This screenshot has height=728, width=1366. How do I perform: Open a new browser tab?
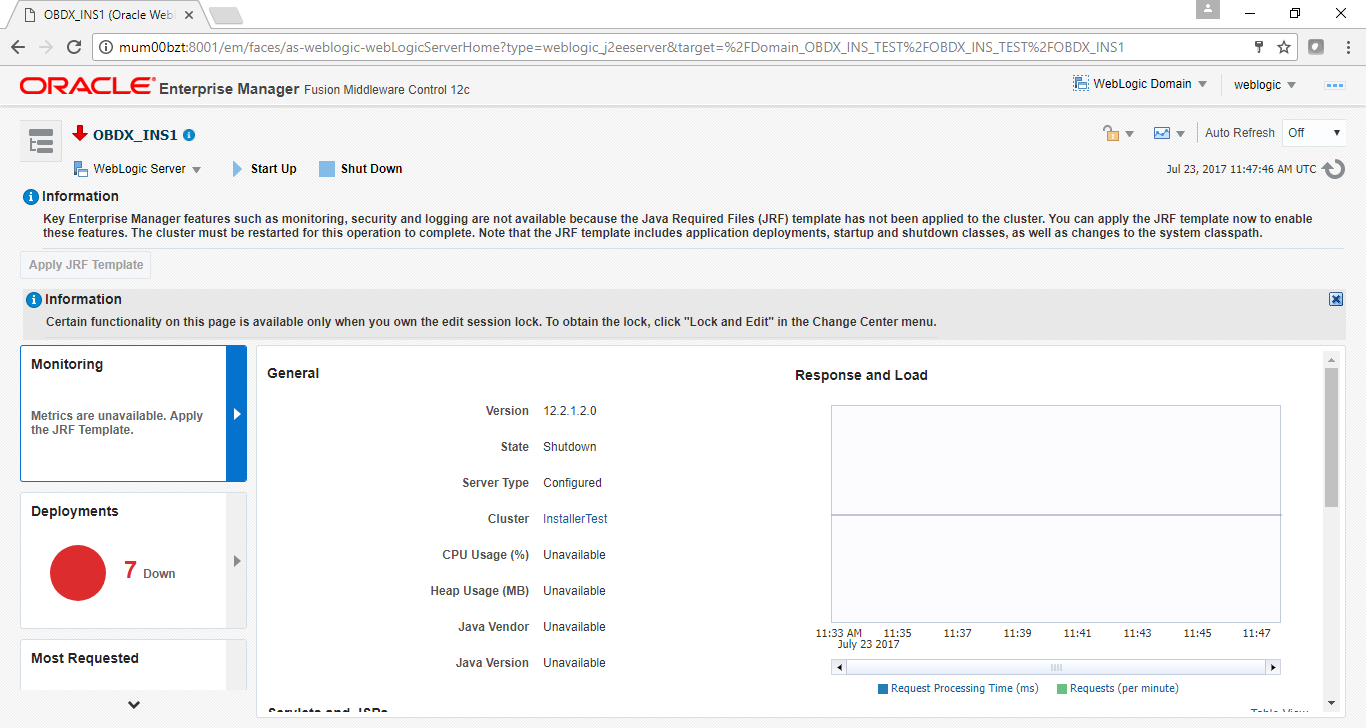click(x=225, y=15)
